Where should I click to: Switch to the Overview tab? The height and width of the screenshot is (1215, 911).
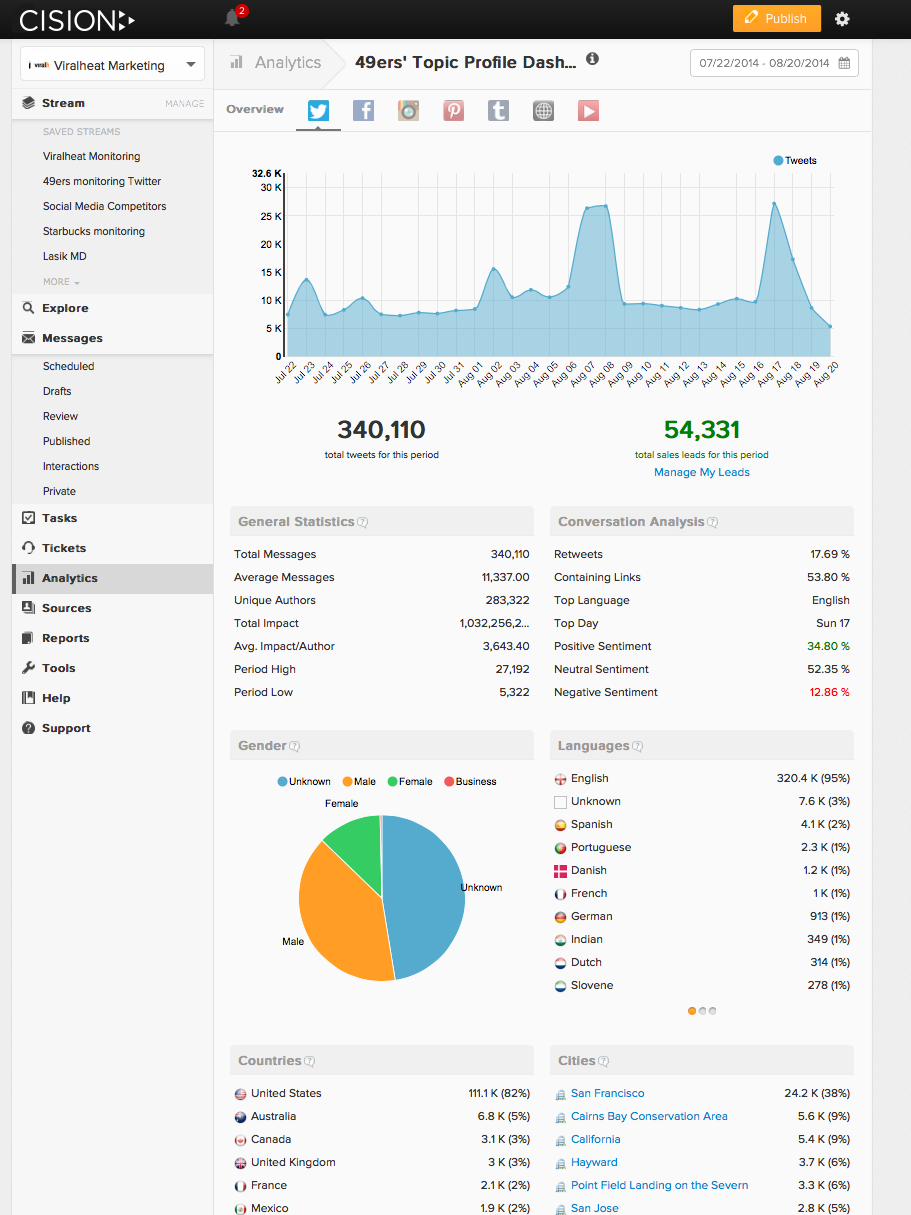255,110
